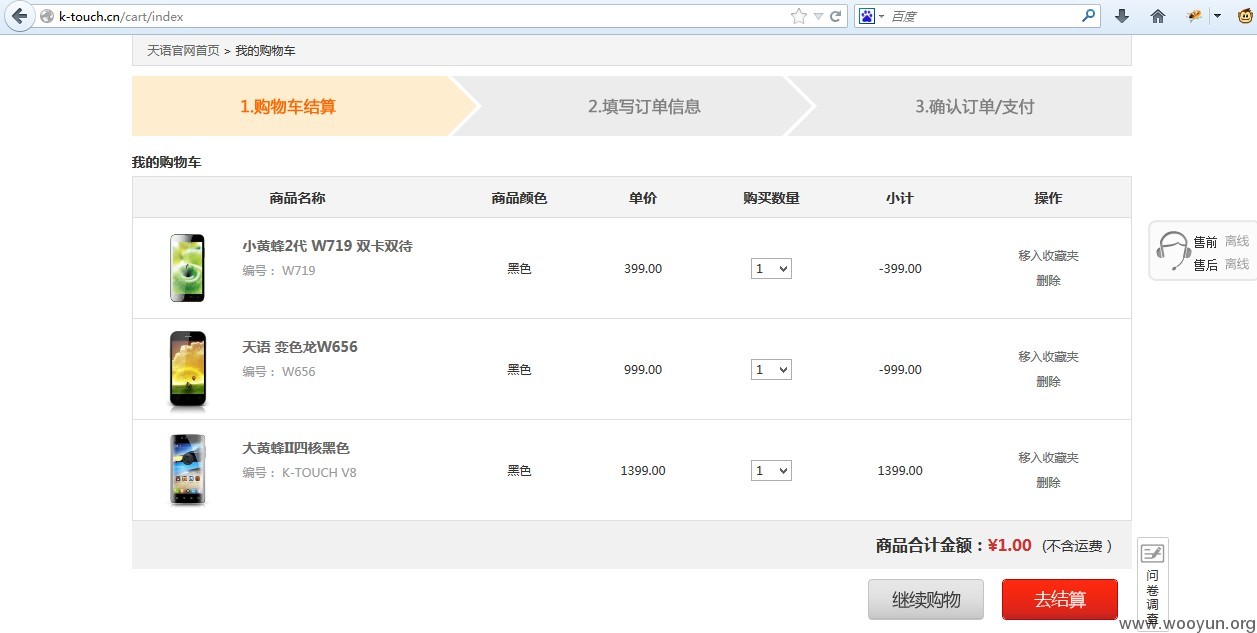Expand the bee extension dropdown arrow

(1217, 16)
